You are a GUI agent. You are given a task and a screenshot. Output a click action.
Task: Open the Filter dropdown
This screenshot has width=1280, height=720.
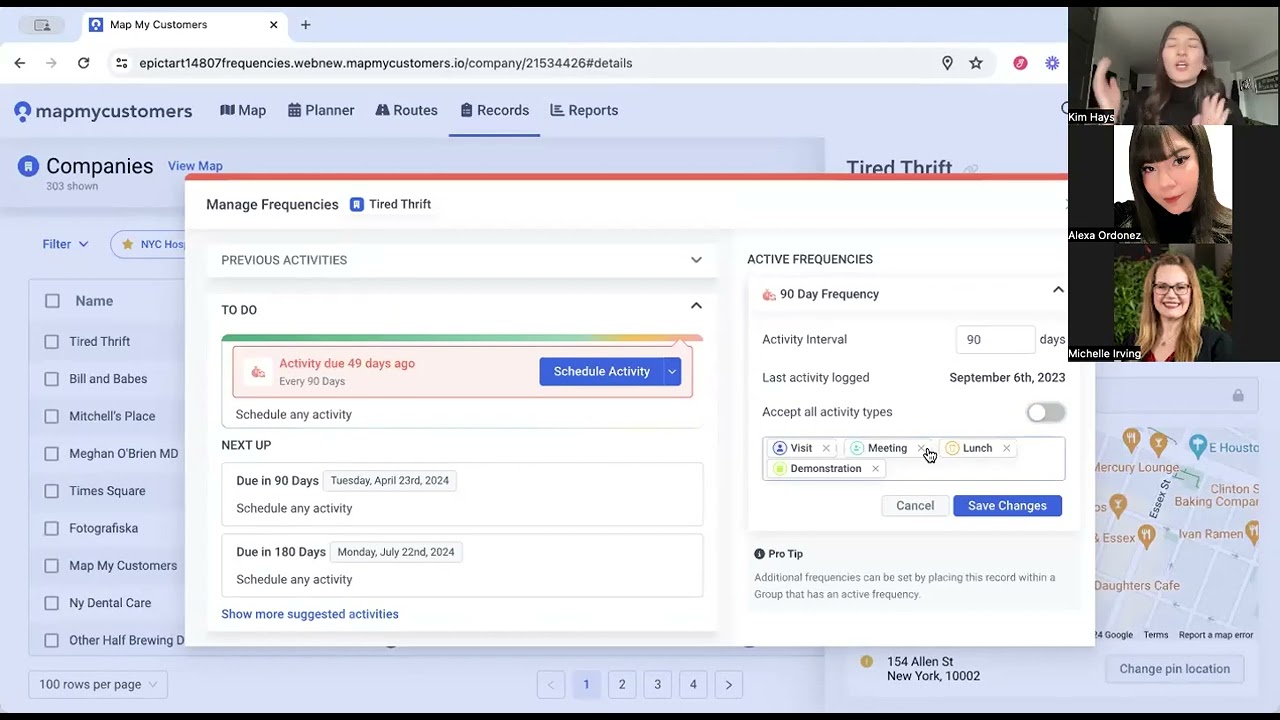coord(65,244)
